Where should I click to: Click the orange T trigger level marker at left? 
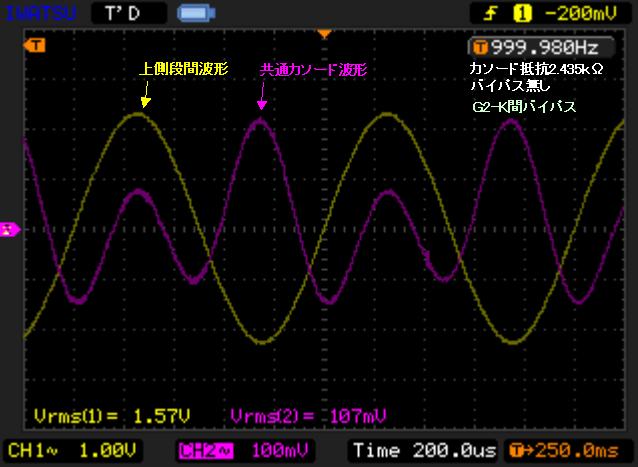pyautogui.click(x=35, y=45)
